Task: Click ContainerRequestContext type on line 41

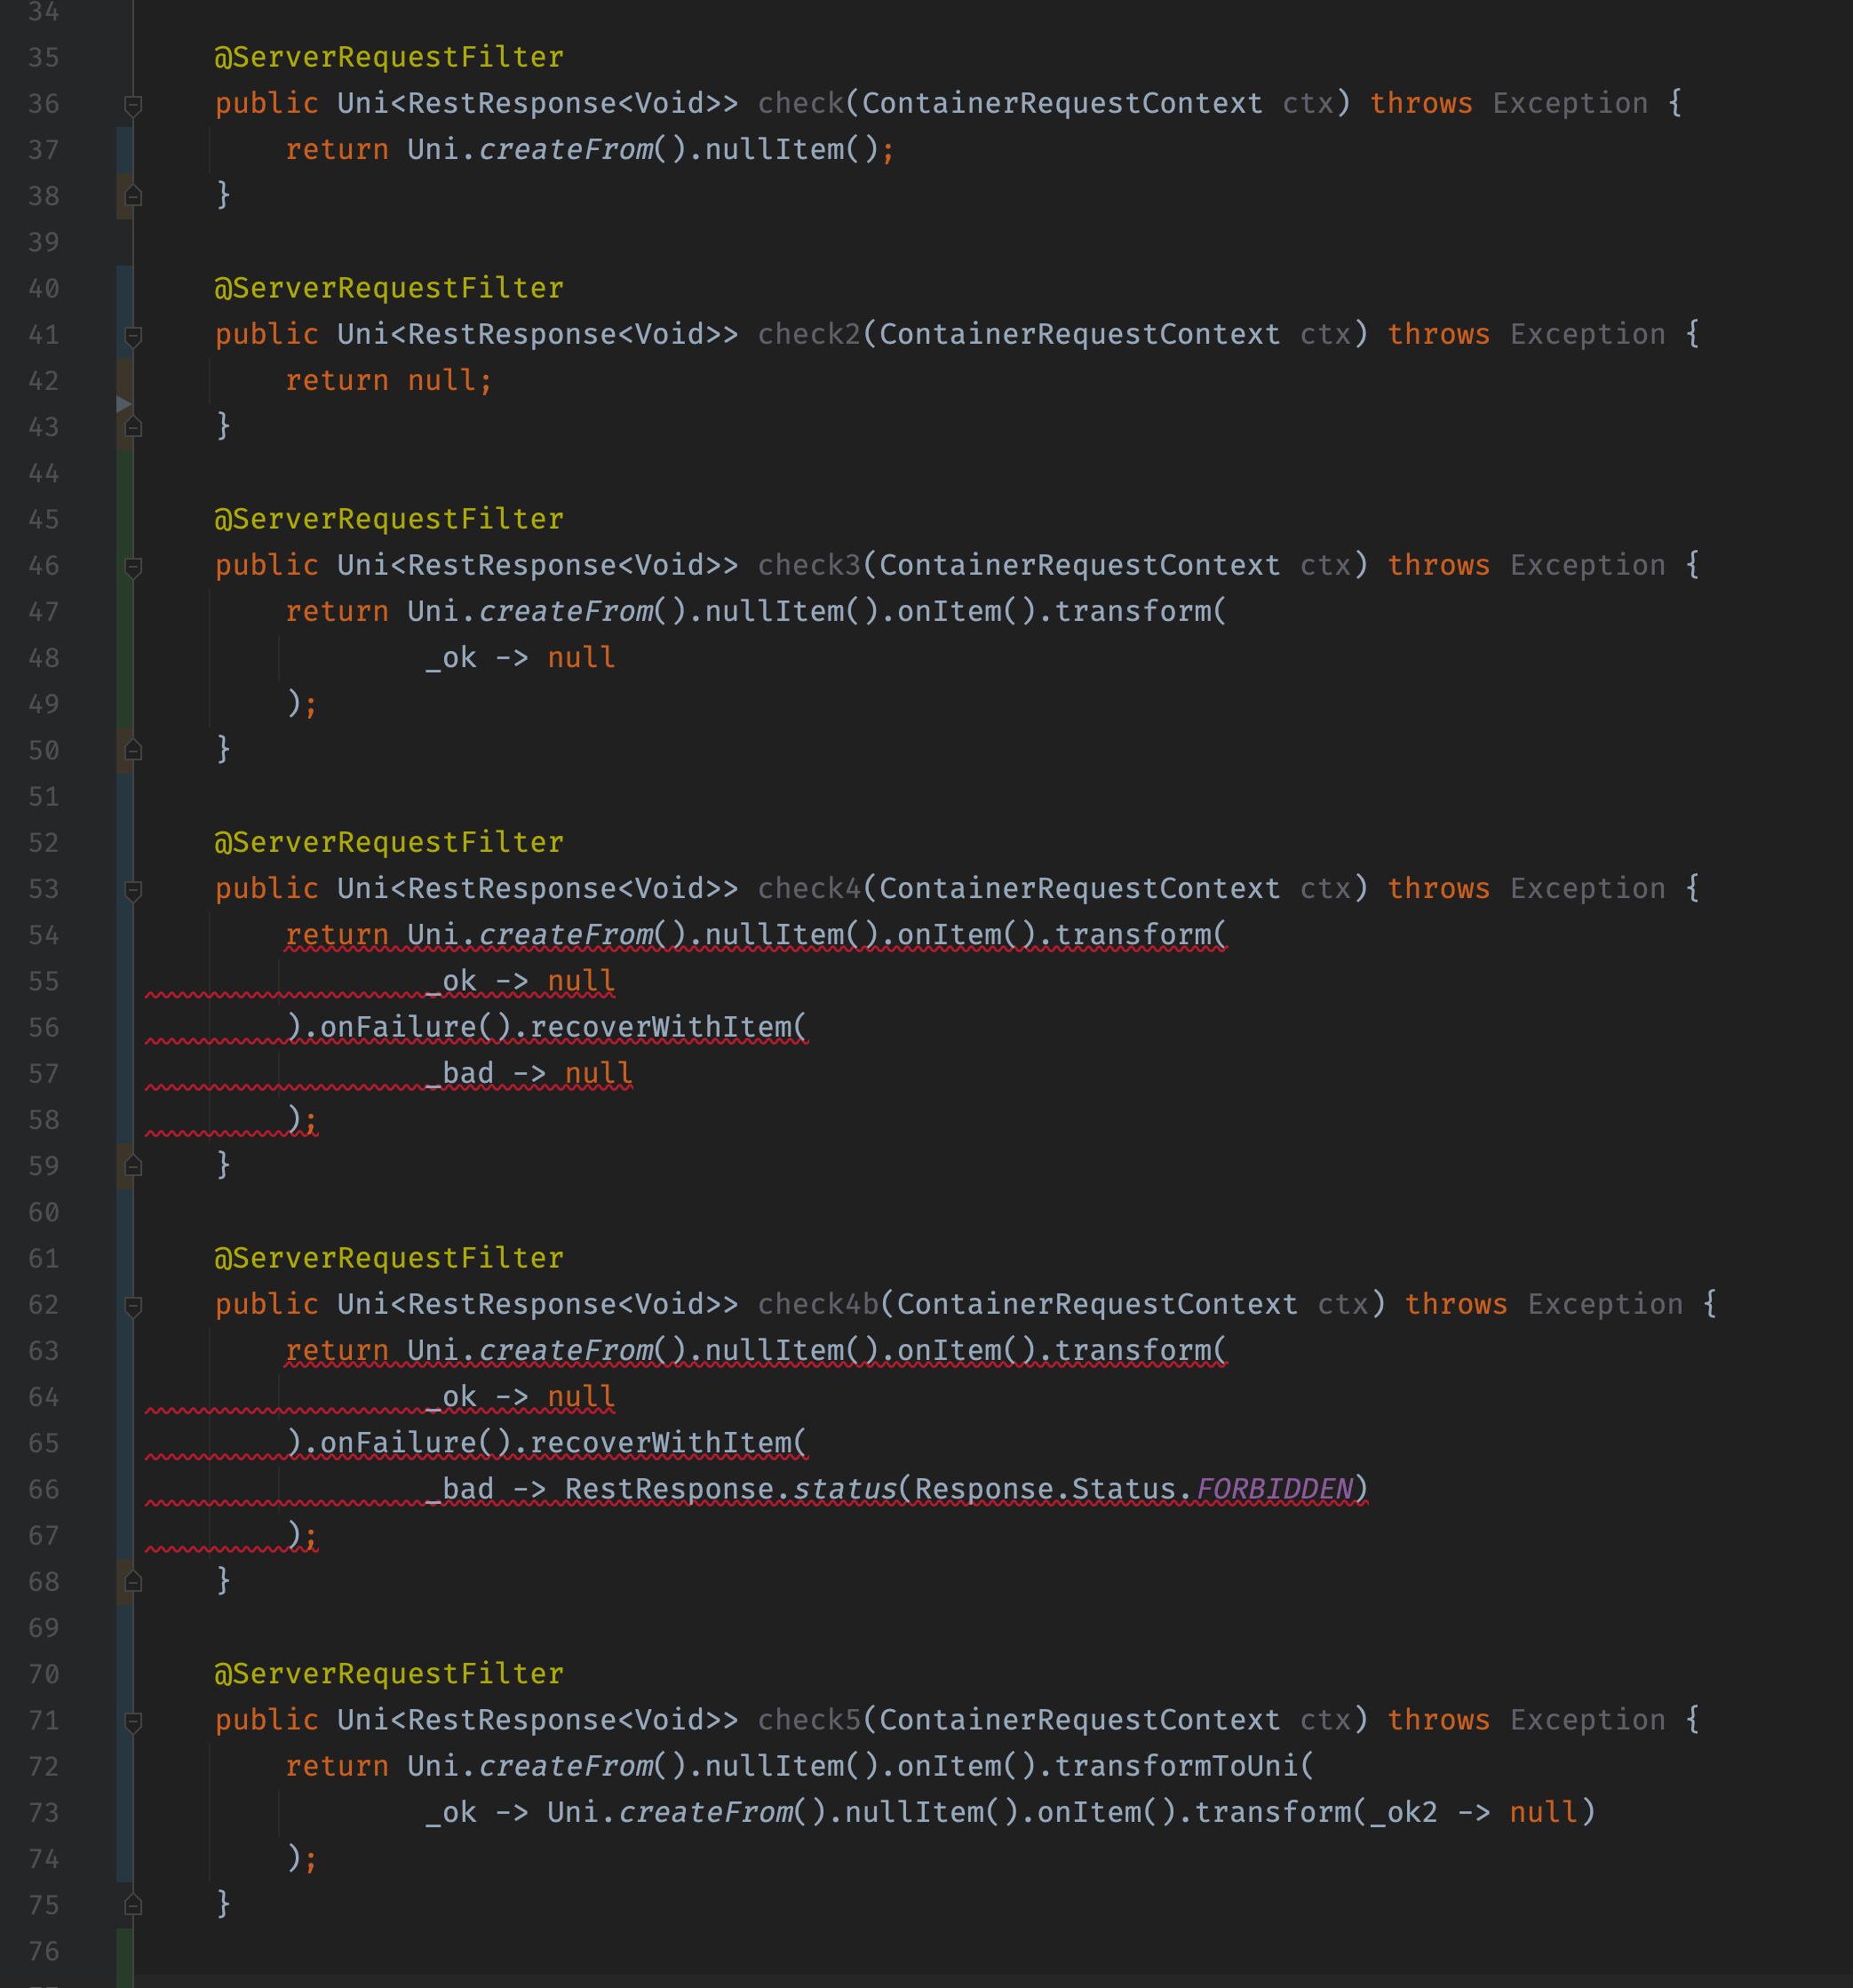Action: click(1079, 335)
